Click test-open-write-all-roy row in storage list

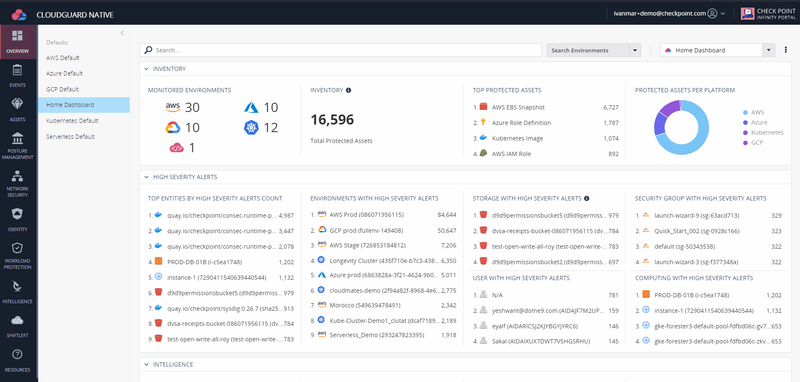tap(546, 246)
